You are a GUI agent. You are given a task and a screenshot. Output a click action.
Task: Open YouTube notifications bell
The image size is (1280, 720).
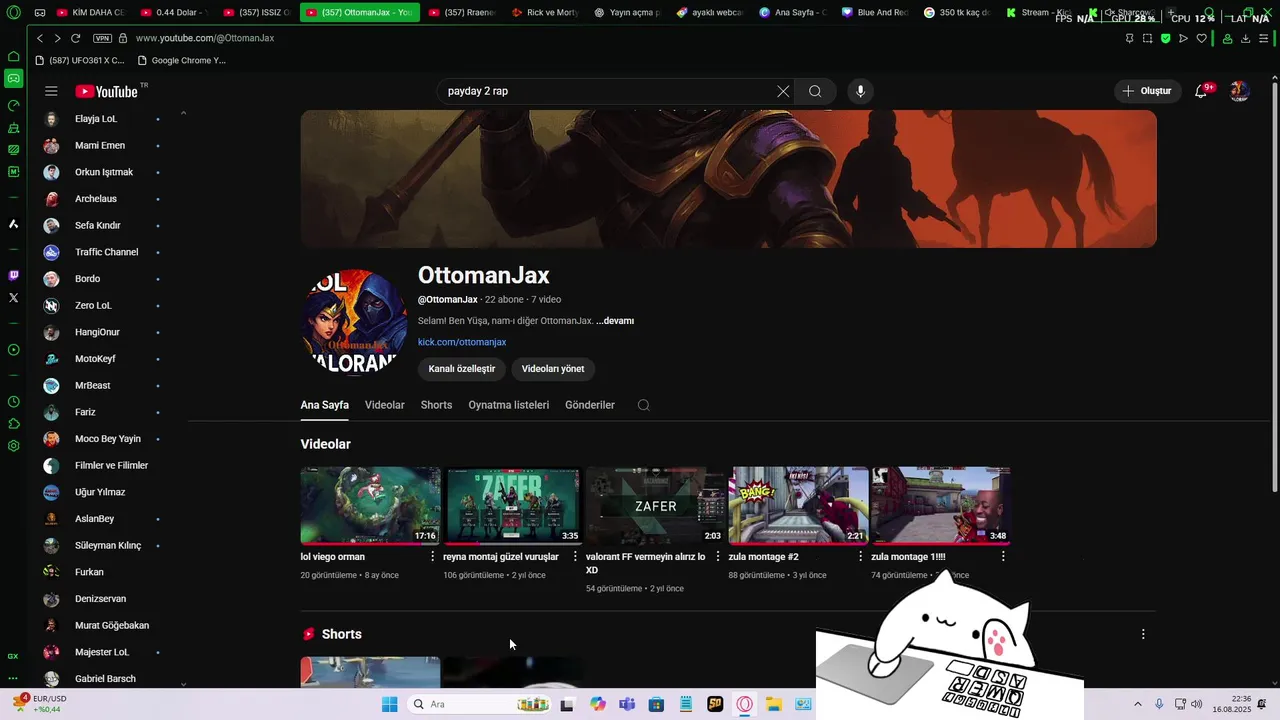tap(1202, 91)
